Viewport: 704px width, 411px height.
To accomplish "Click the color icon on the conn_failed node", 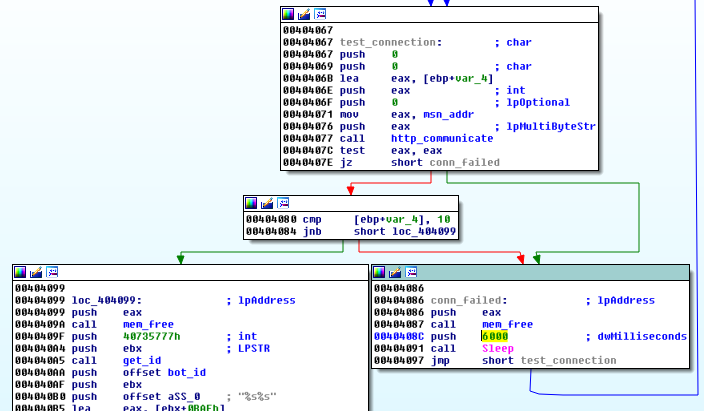I will tap(381, 272).
